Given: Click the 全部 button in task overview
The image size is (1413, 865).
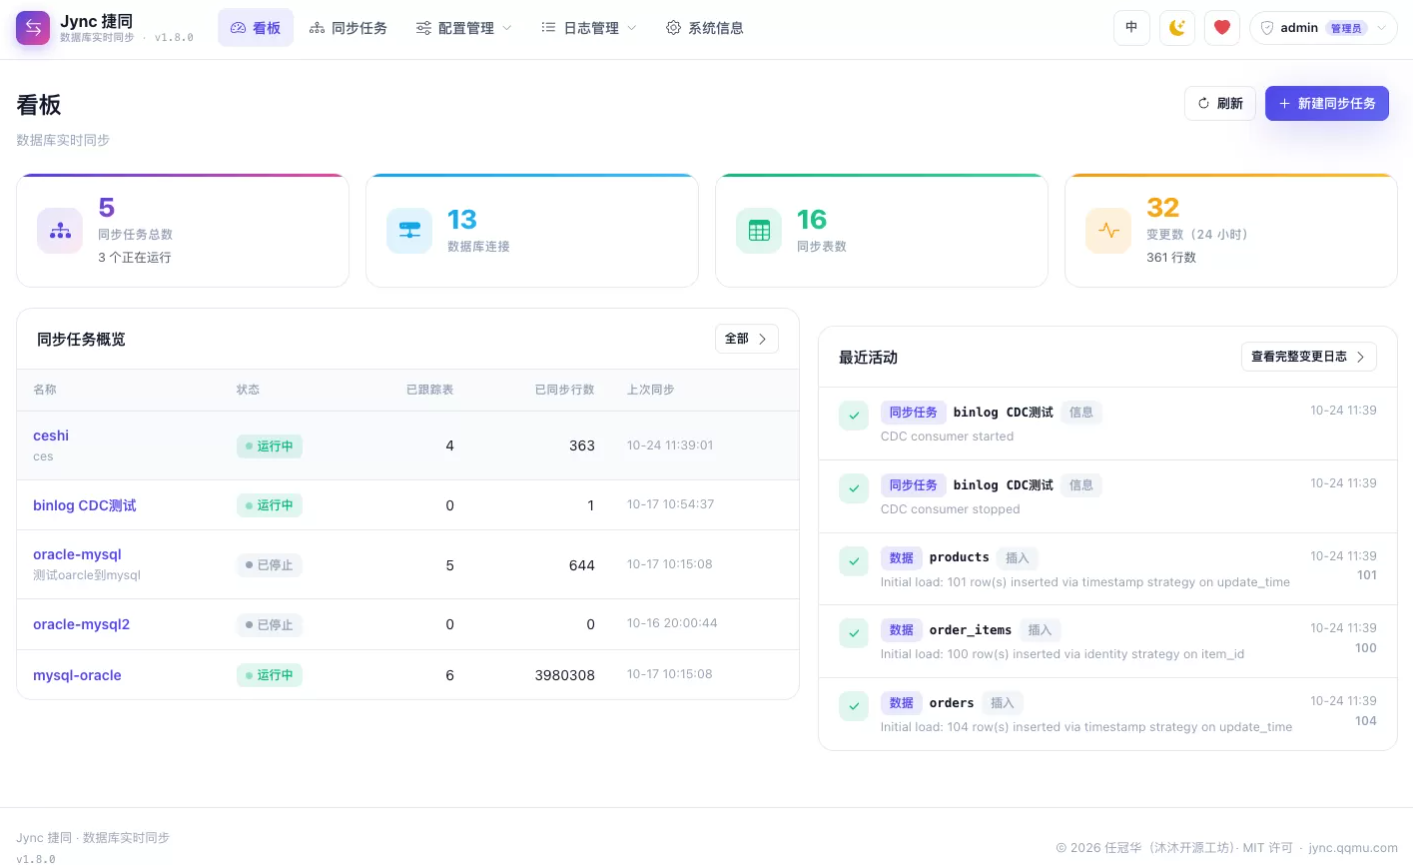Looking at the screenshot, I should point(747,339).
